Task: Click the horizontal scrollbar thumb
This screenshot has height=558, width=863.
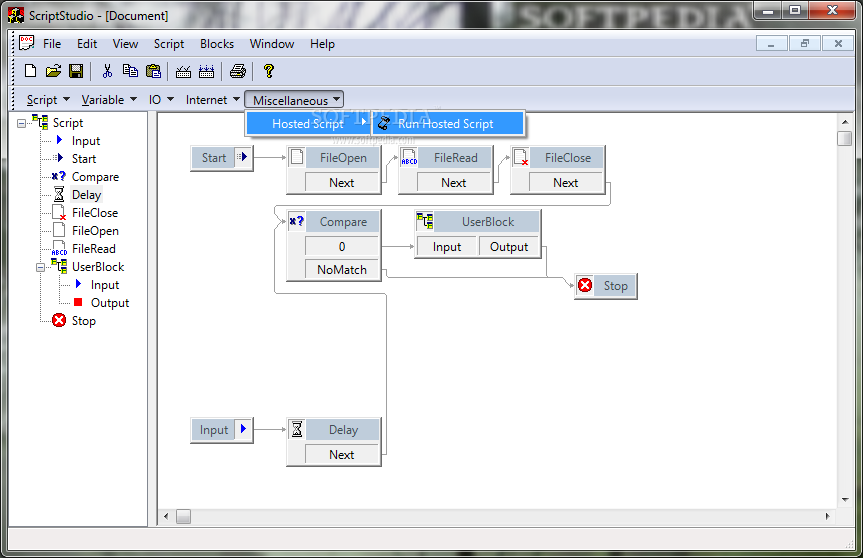Action: click(x=183, y=516)
